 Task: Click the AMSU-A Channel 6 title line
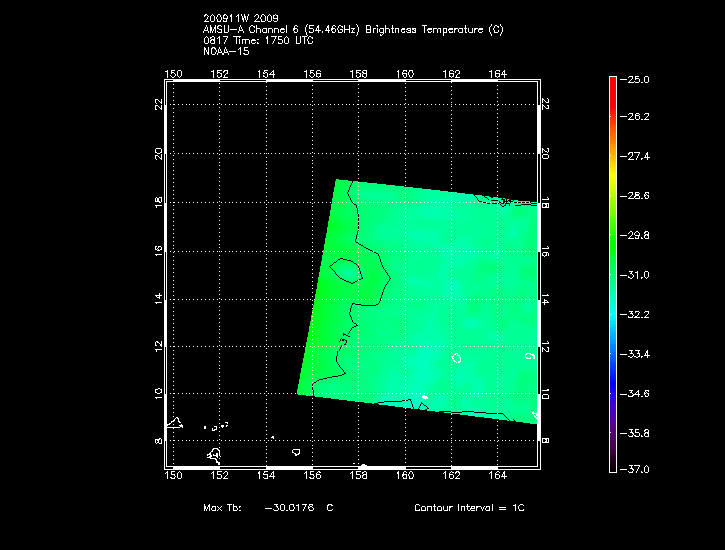pyautogui.click(x=353, y=30)
